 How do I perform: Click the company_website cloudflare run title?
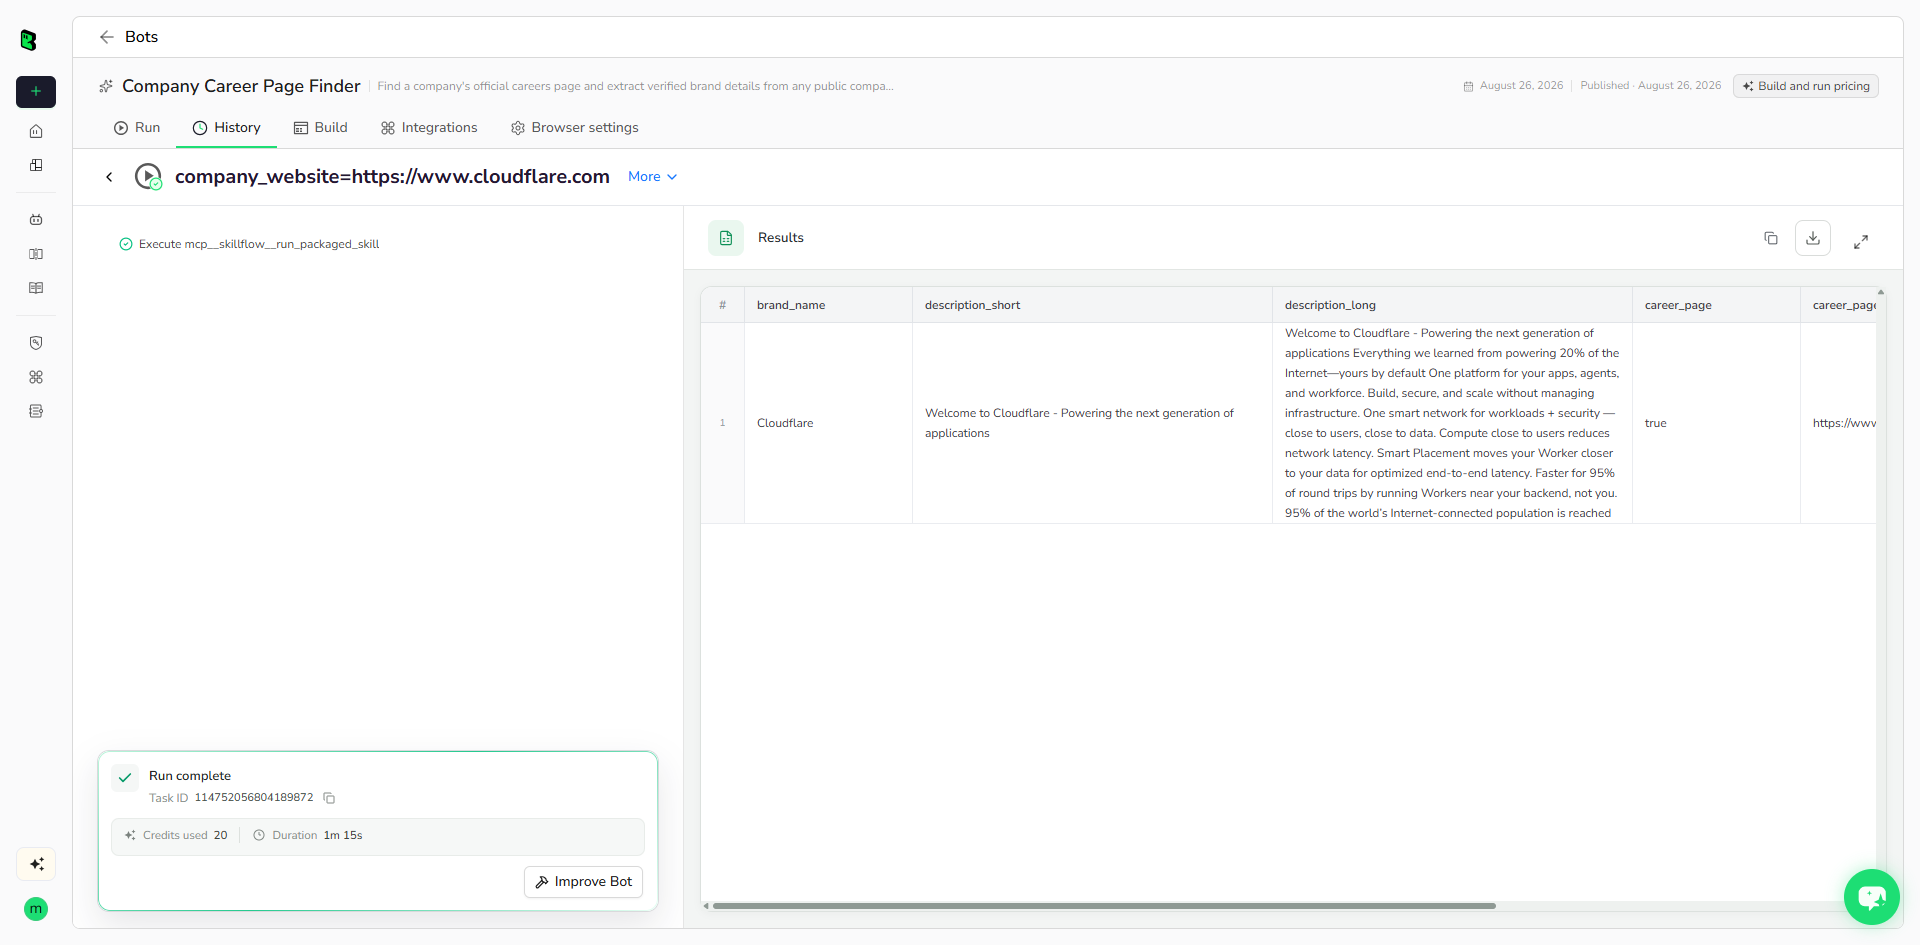pos(392,177)
